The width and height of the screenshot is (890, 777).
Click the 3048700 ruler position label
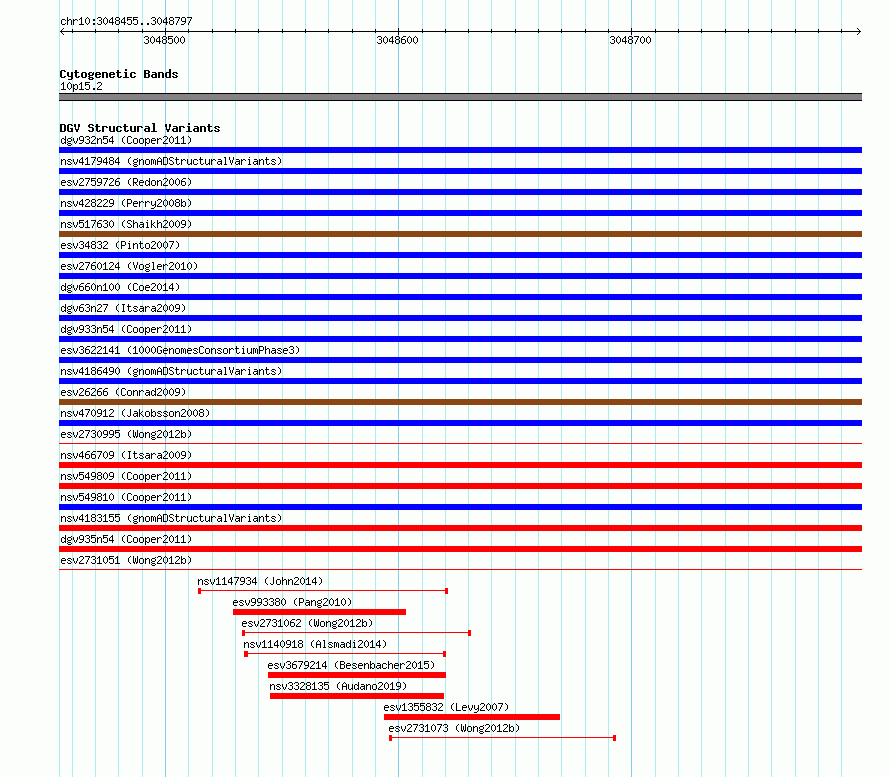(x=630, y=40)
